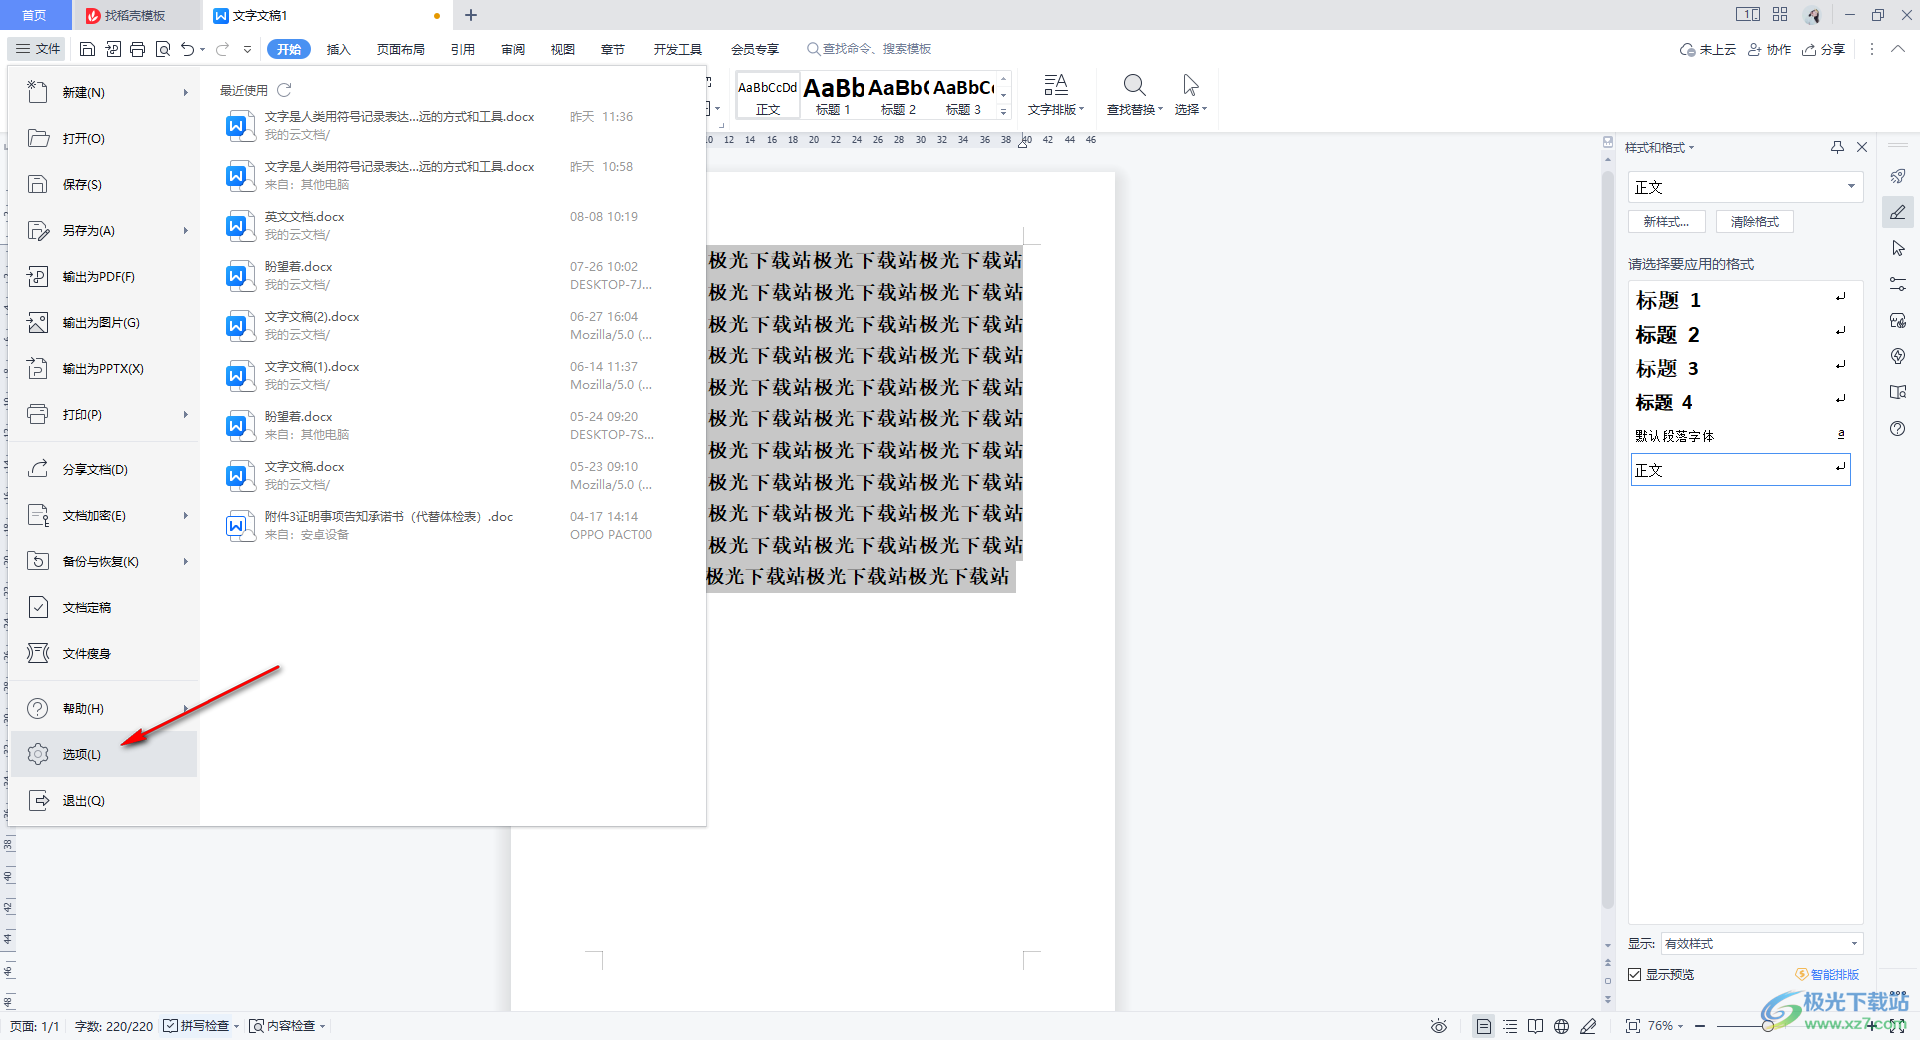Switch to outline view in status bar
Viewport: 1920px width, 1040px height.
(1510, 1026)
